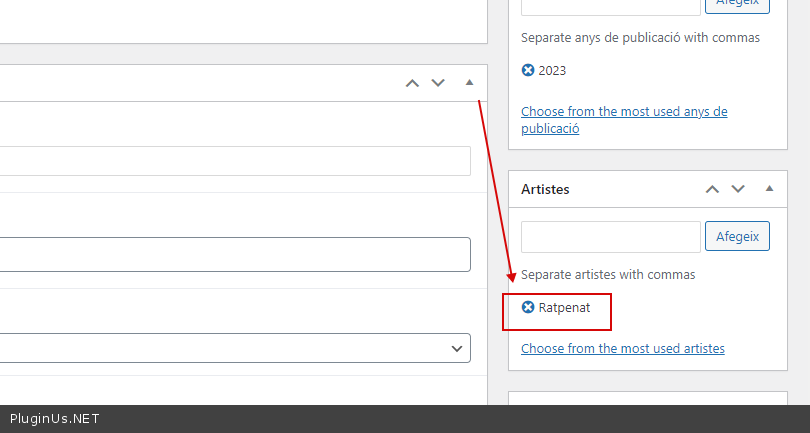The width and height of the screenshot is (810, 433).
Task: Move the wide left metabox down
Action: click(x=438, y=83)
